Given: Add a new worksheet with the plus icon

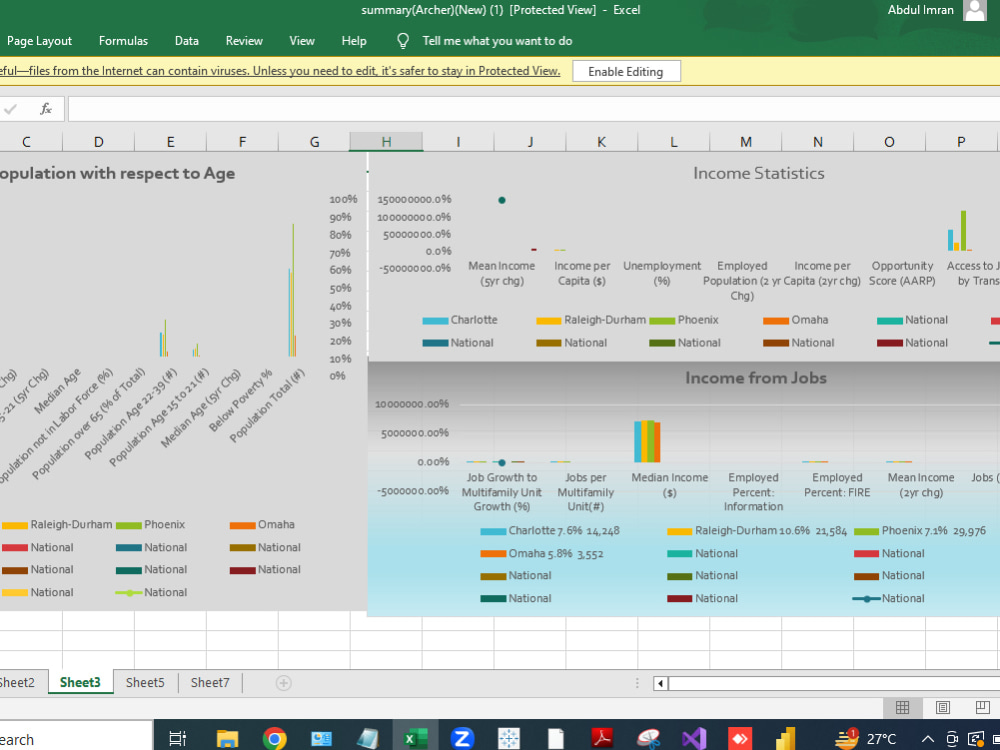Looking at the screenshot, I should point(283,683).
